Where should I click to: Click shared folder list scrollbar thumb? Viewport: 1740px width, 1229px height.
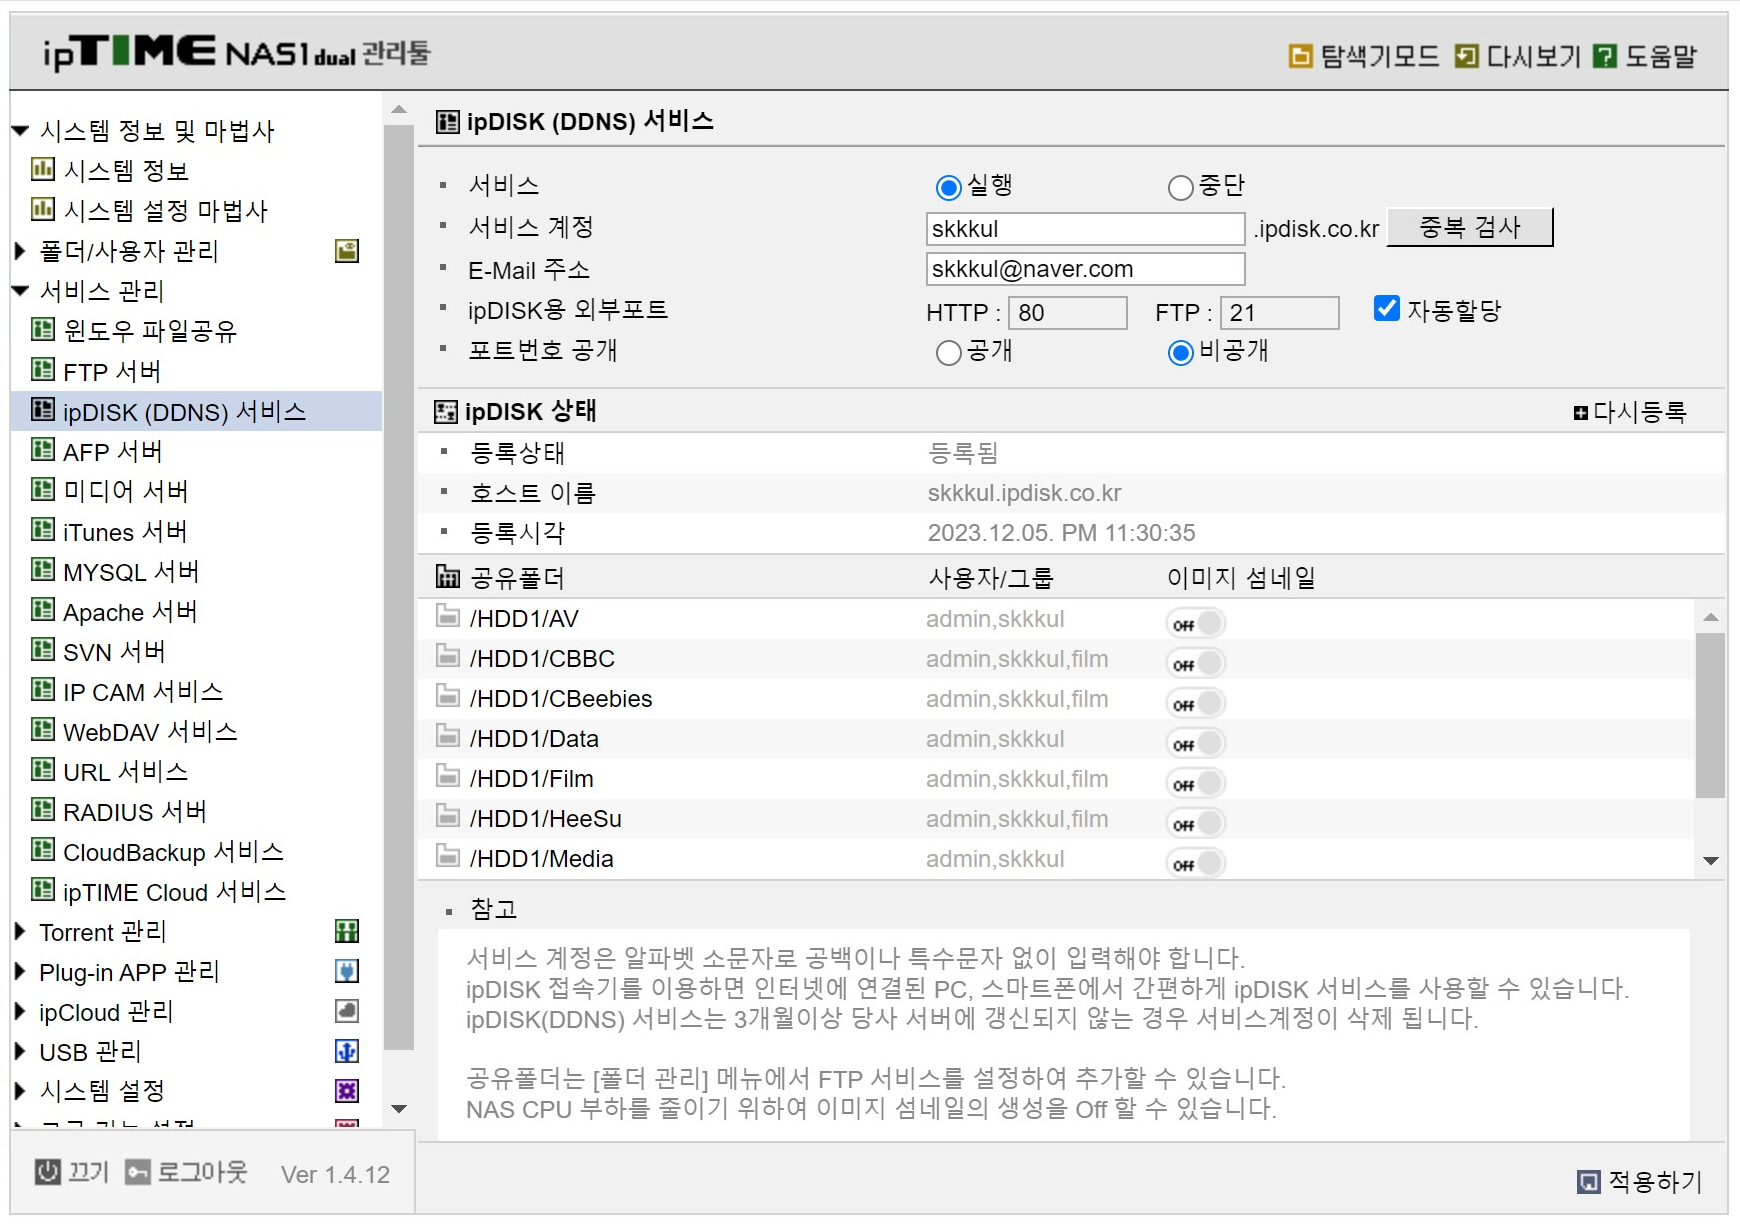pyautogui.click(x=1710, y=715)
